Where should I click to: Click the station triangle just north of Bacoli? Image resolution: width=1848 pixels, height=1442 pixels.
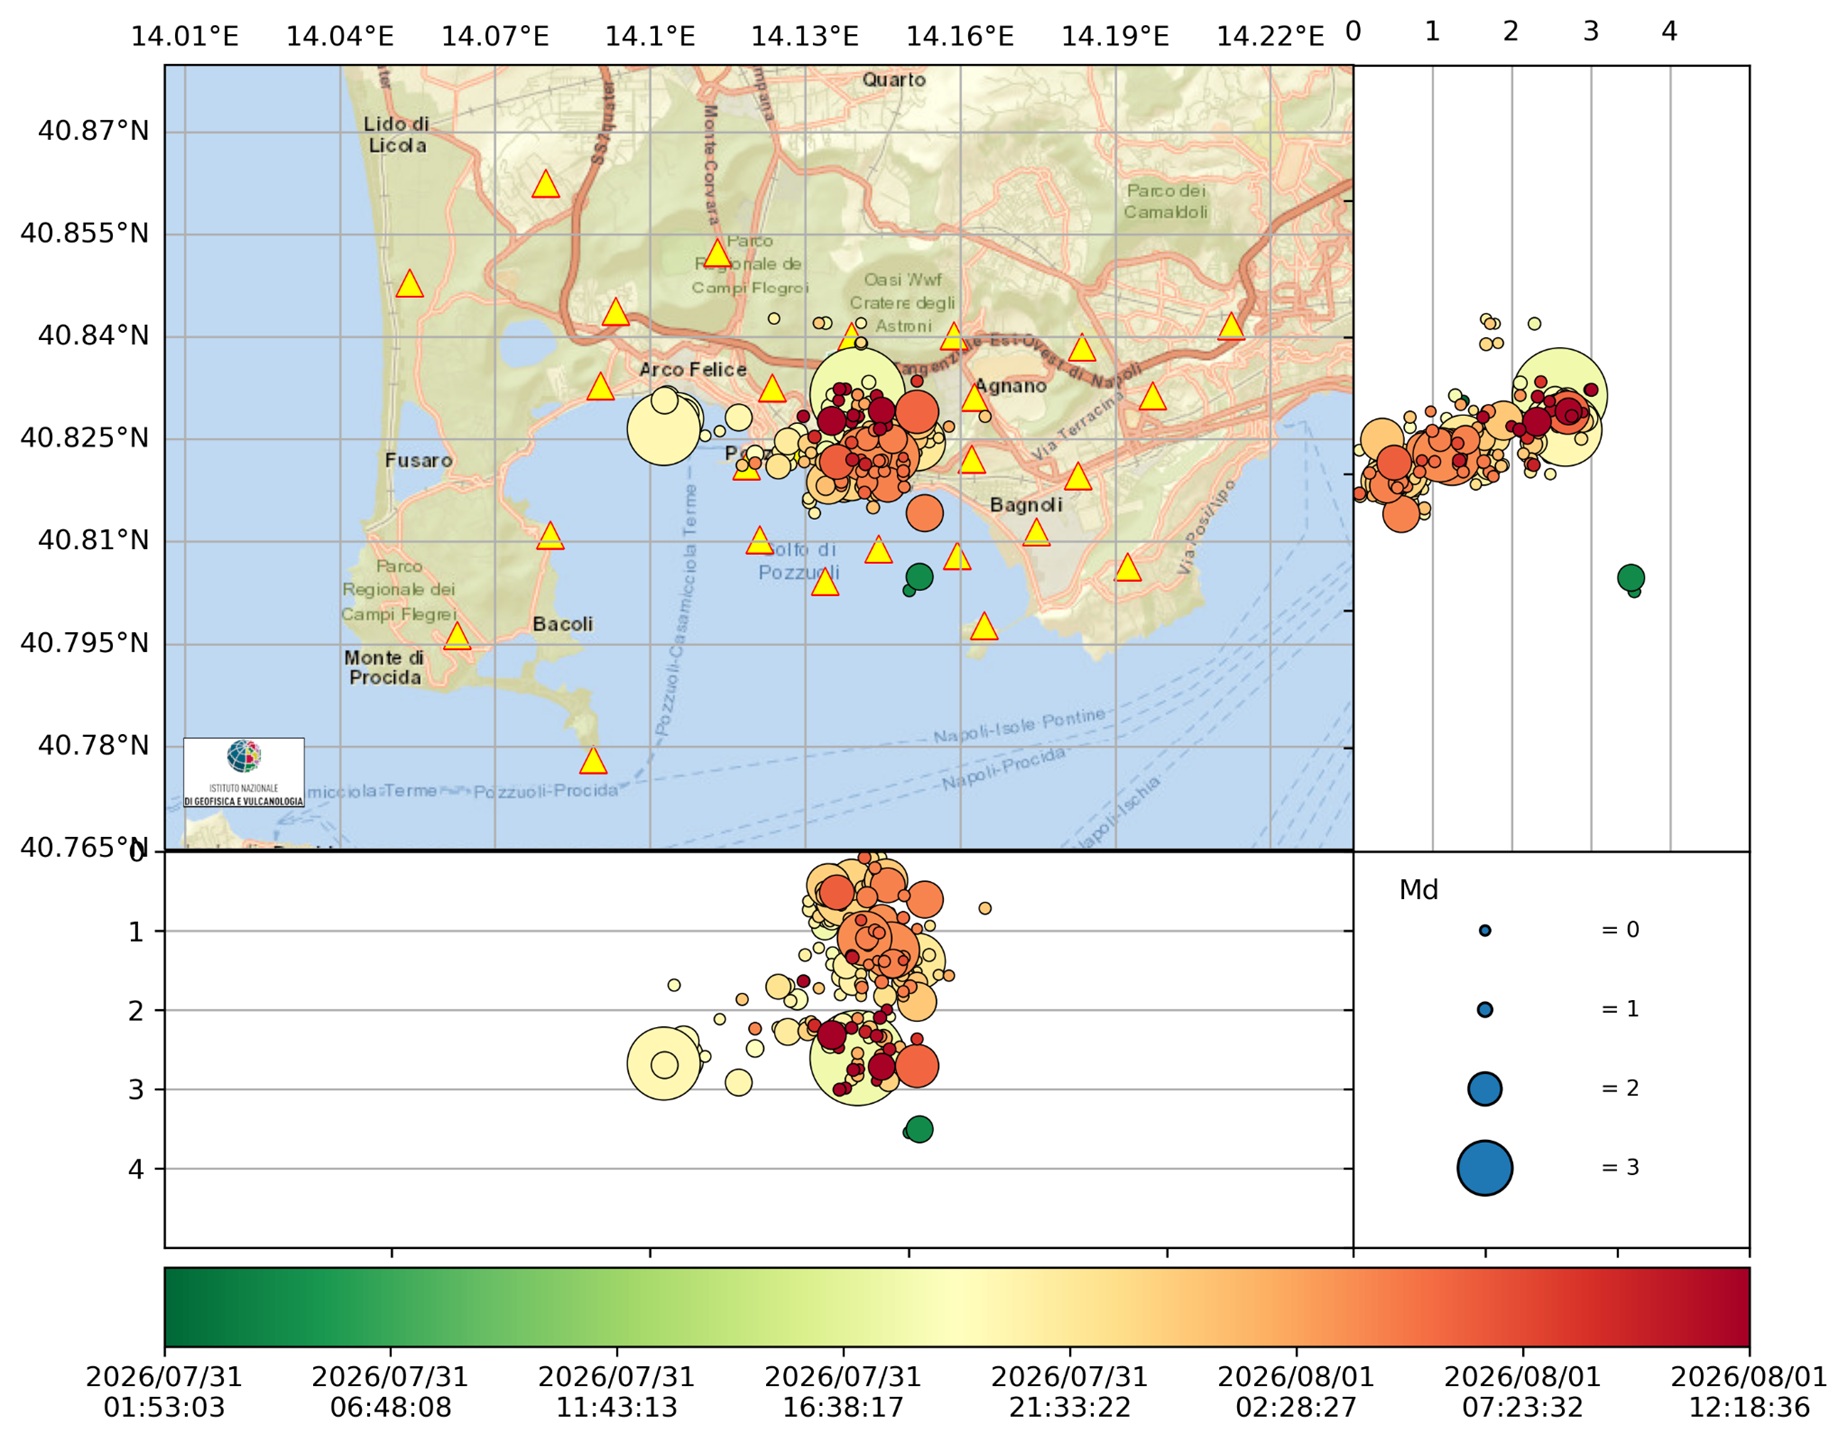(550, 537)
